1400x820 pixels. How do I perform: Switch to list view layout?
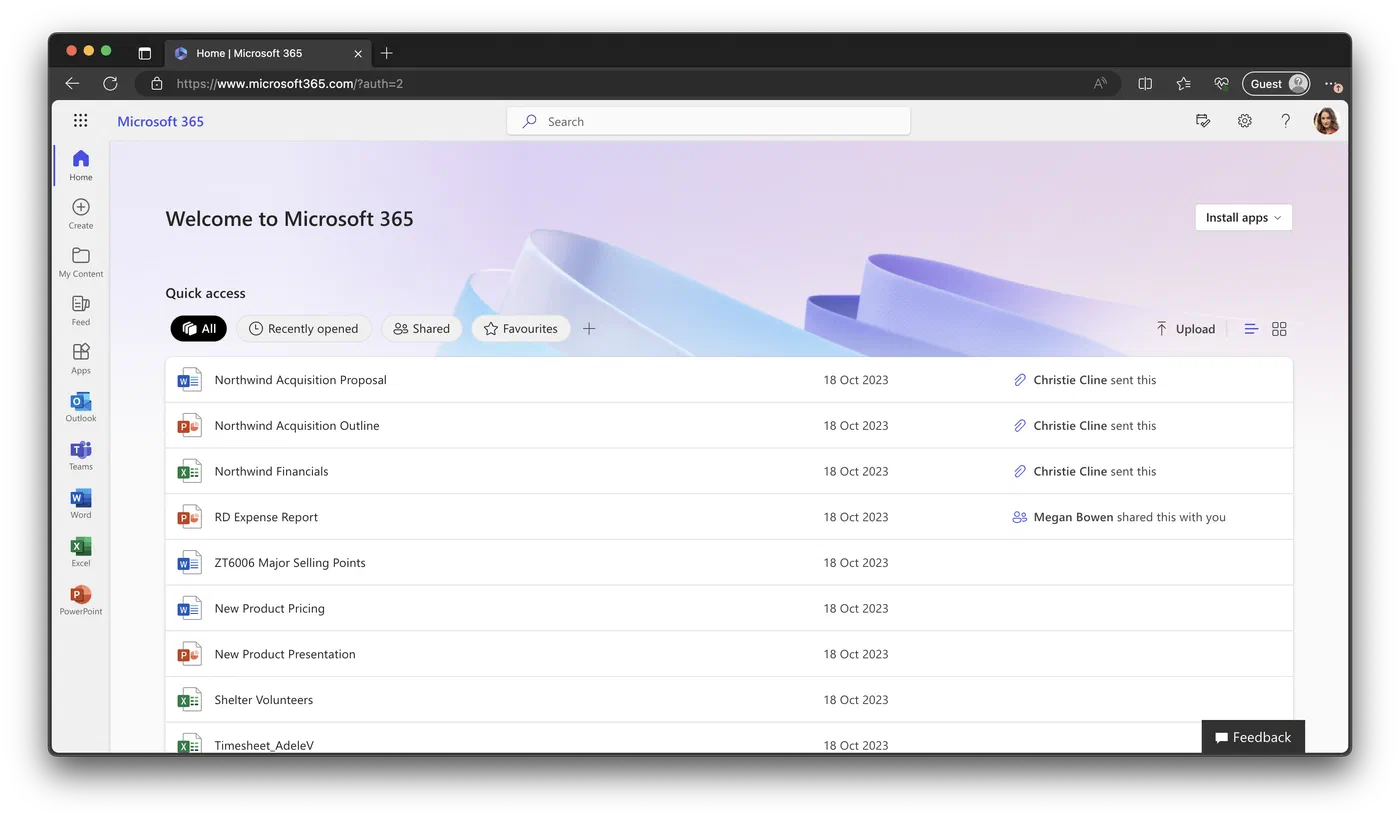(x=1251, y=329)
